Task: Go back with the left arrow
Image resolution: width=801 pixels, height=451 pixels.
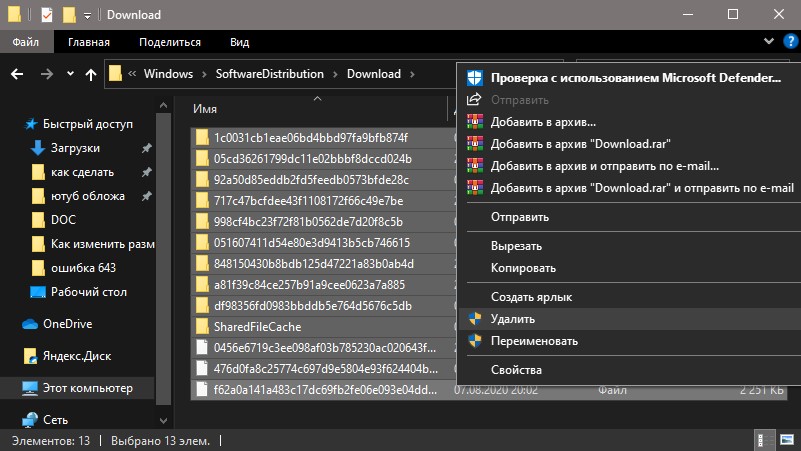Action: pyautogui.click(x=17, y=75)
